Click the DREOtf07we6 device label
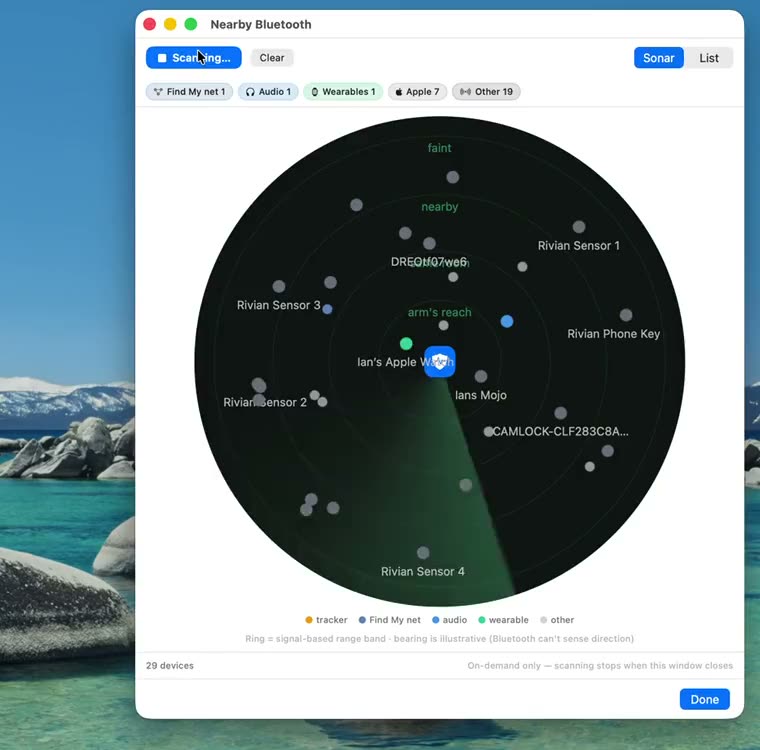The image size is (760, 750). pos(428,262)
